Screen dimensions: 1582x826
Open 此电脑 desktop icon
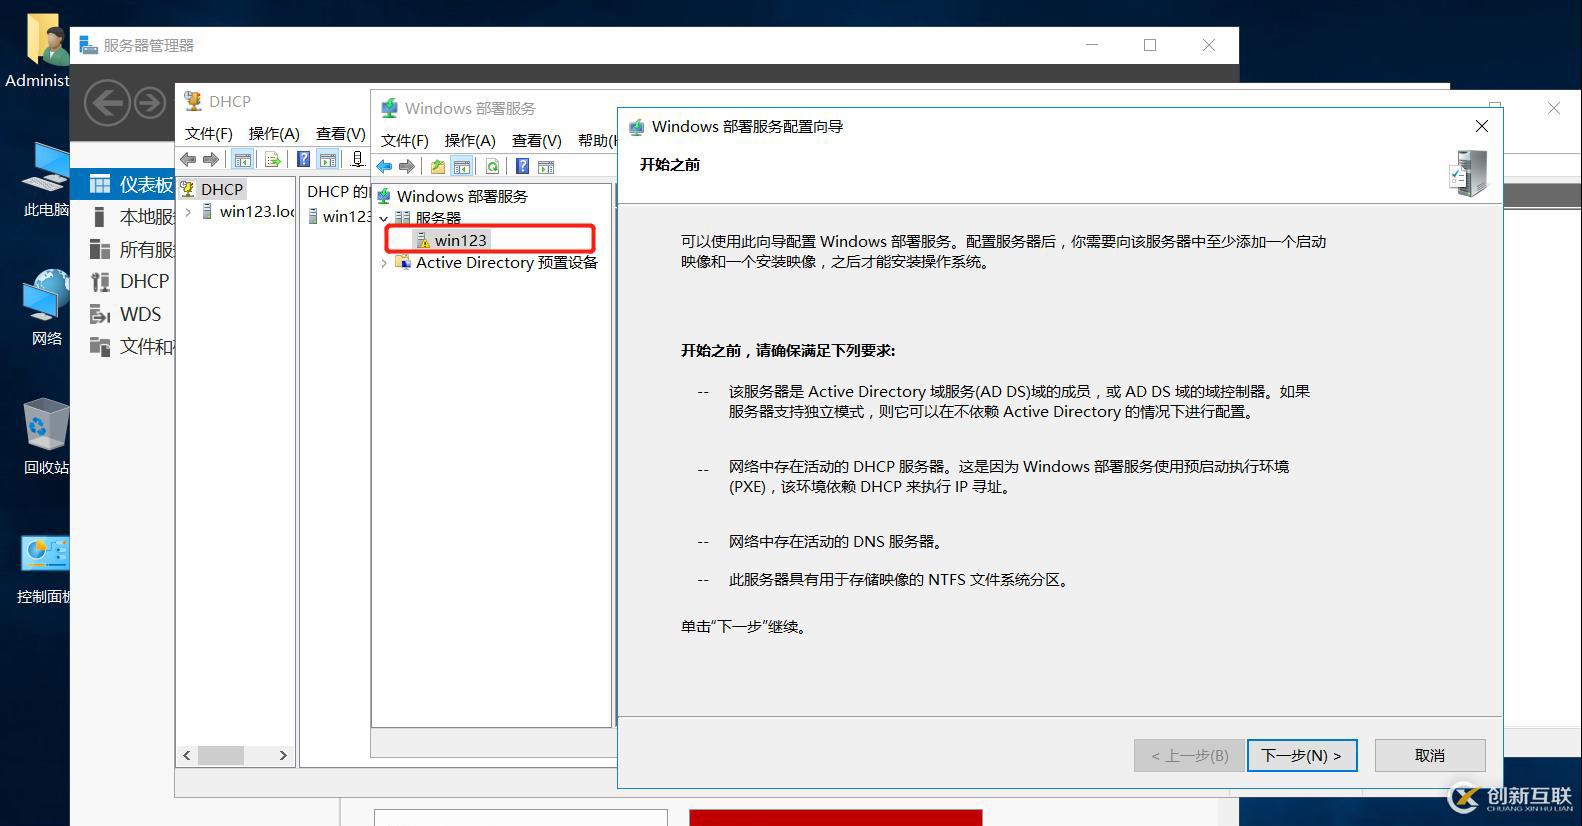(x=46, y=179)
